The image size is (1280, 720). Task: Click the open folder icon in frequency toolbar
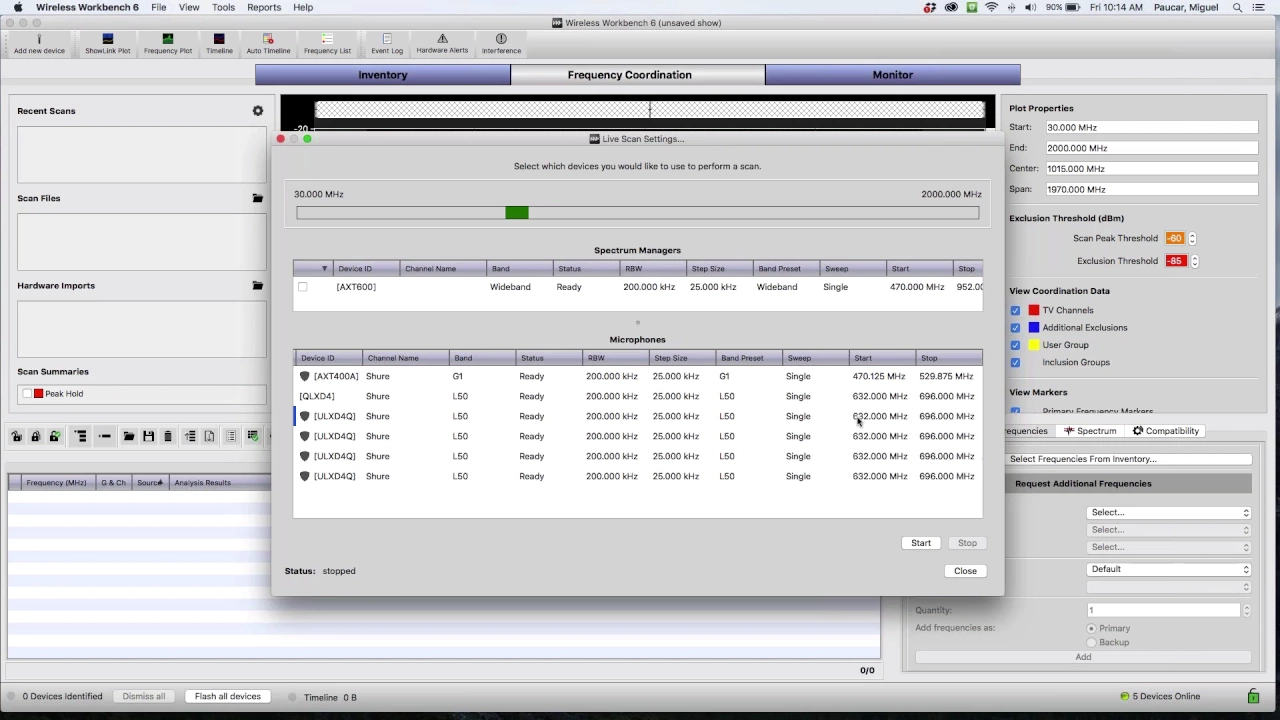[129, 436]
